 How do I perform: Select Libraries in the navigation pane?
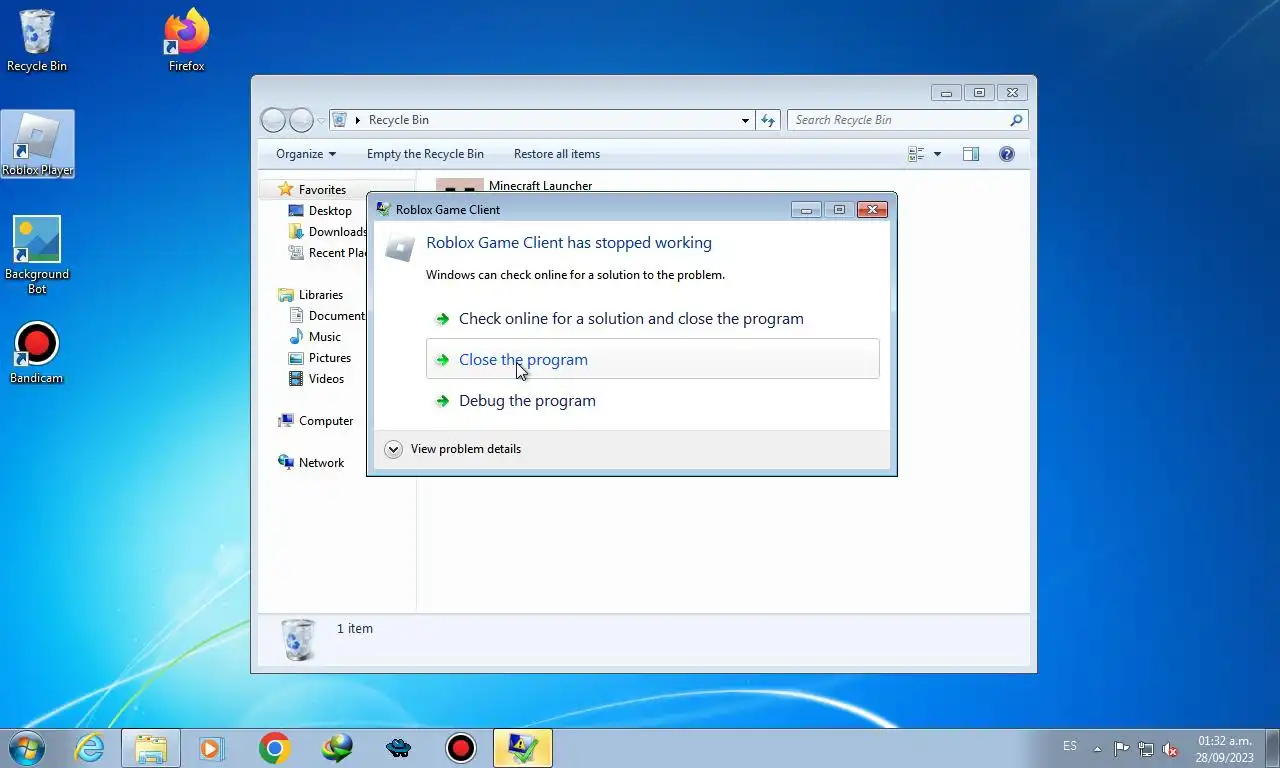[x=310, y=295]
